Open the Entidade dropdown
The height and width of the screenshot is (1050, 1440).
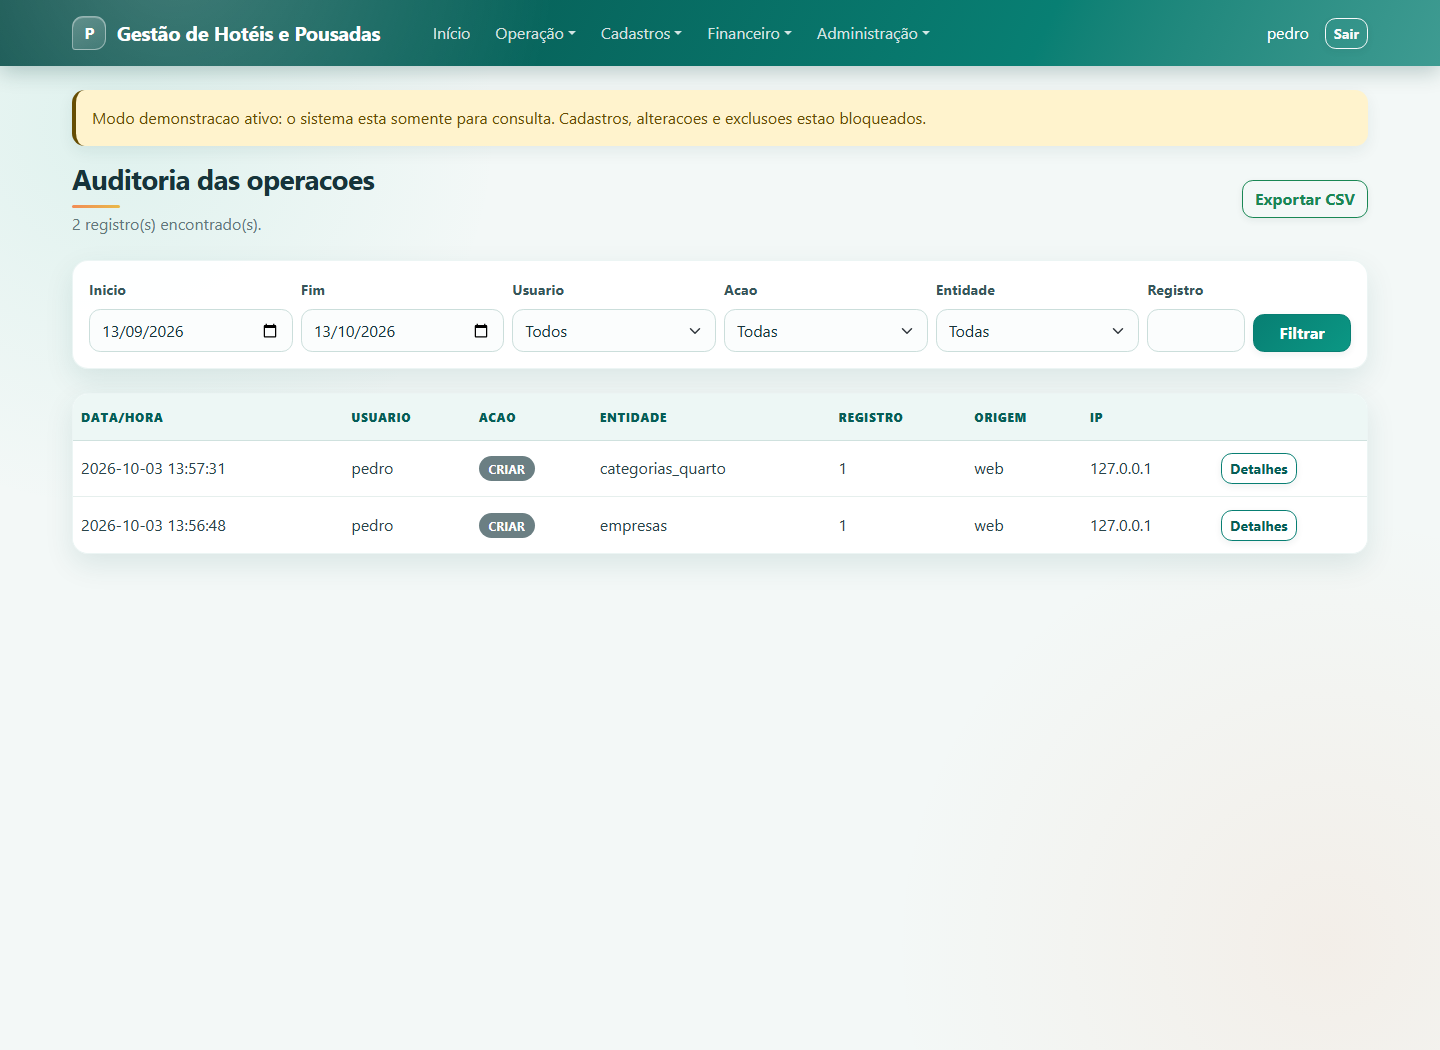(1037, 331)
